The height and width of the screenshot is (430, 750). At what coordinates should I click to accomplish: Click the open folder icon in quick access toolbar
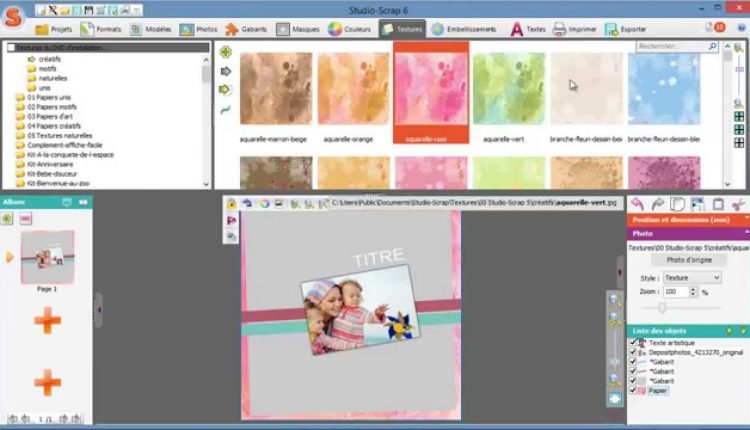64,10
